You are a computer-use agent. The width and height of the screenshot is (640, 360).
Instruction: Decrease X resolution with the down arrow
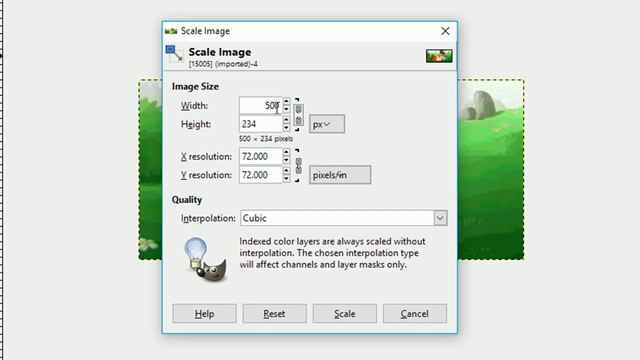tap(286, 160)
